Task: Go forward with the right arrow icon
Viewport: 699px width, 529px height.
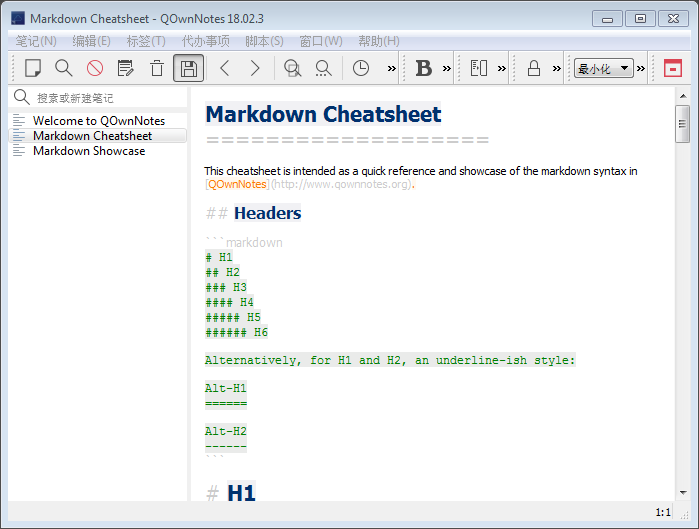Action: coord(255,68)
